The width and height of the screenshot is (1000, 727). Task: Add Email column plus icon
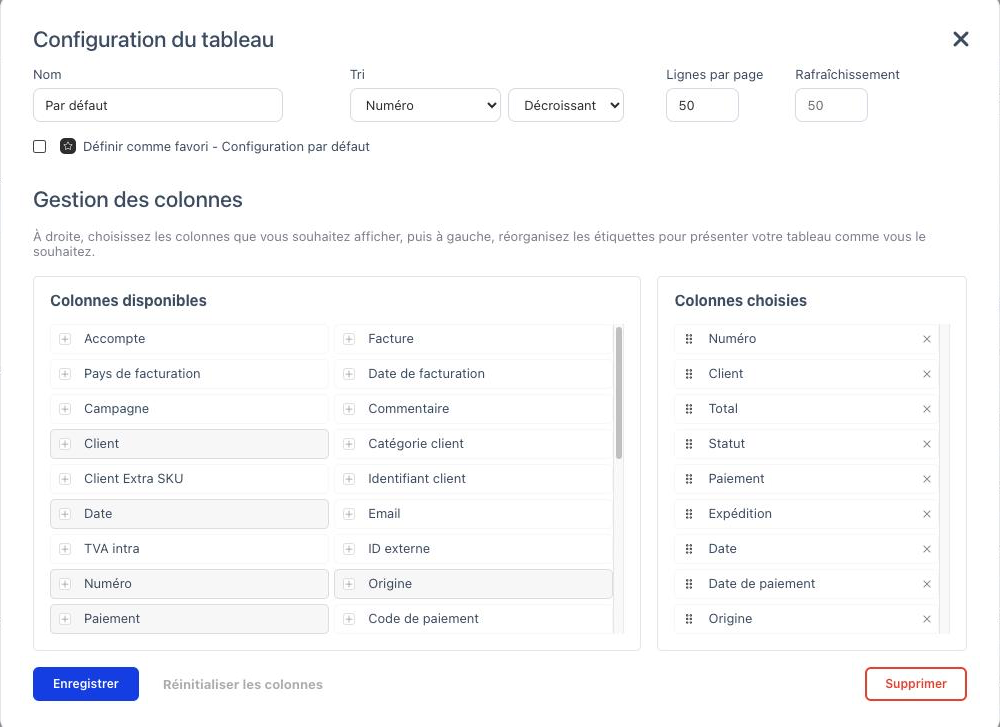point(349,514)
